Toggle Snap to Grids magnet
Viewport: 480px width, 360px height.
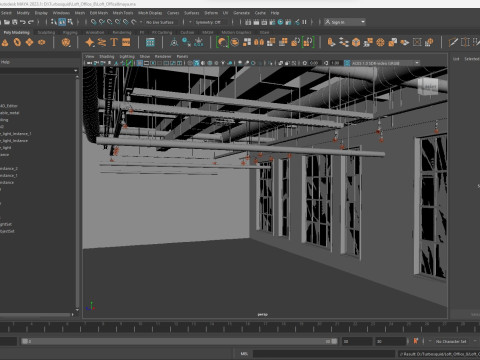tap(94, 22)
